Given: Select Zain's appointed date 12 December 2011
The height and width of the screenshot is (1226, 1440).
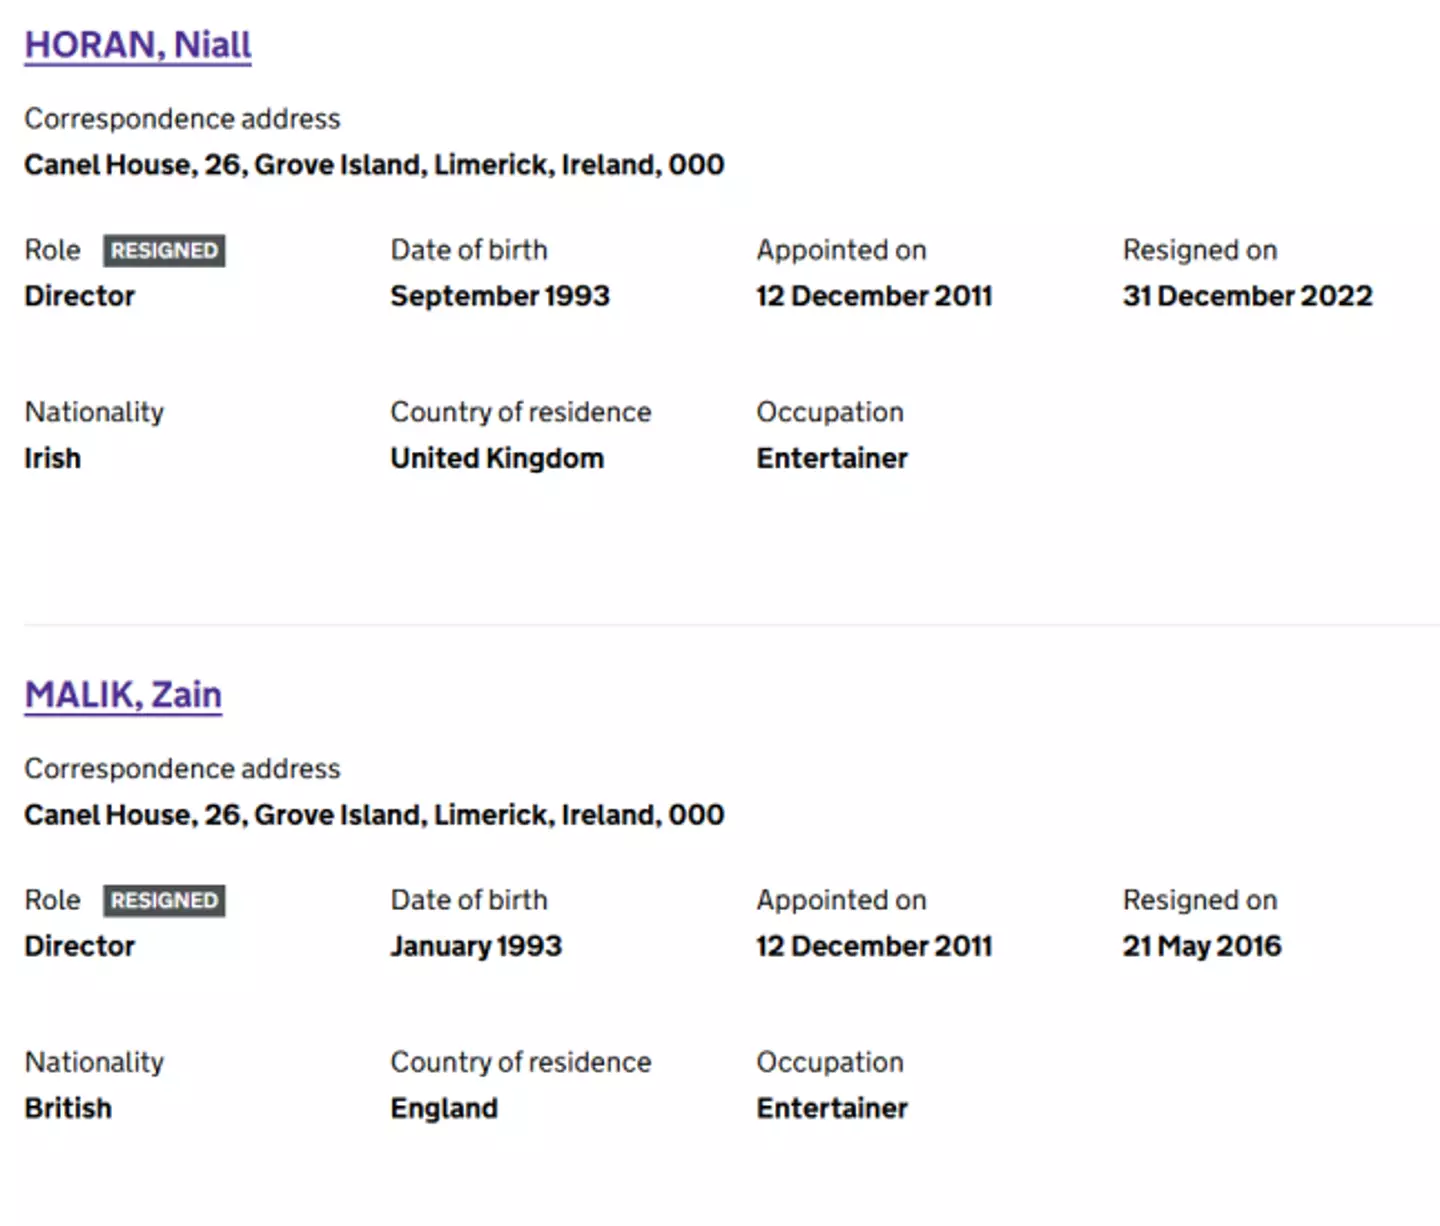Looking at the screenshot, I should 874,946.
